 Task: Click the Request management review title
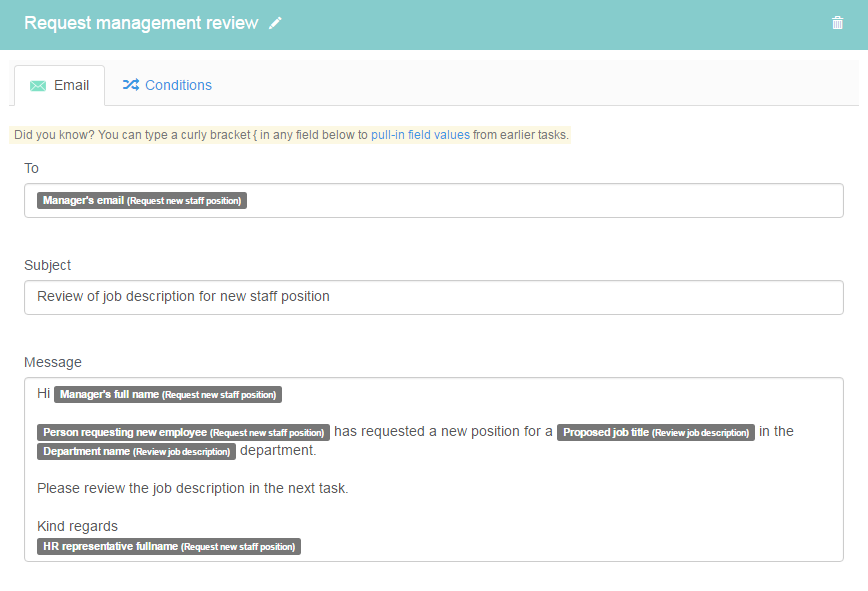(141, 23)
